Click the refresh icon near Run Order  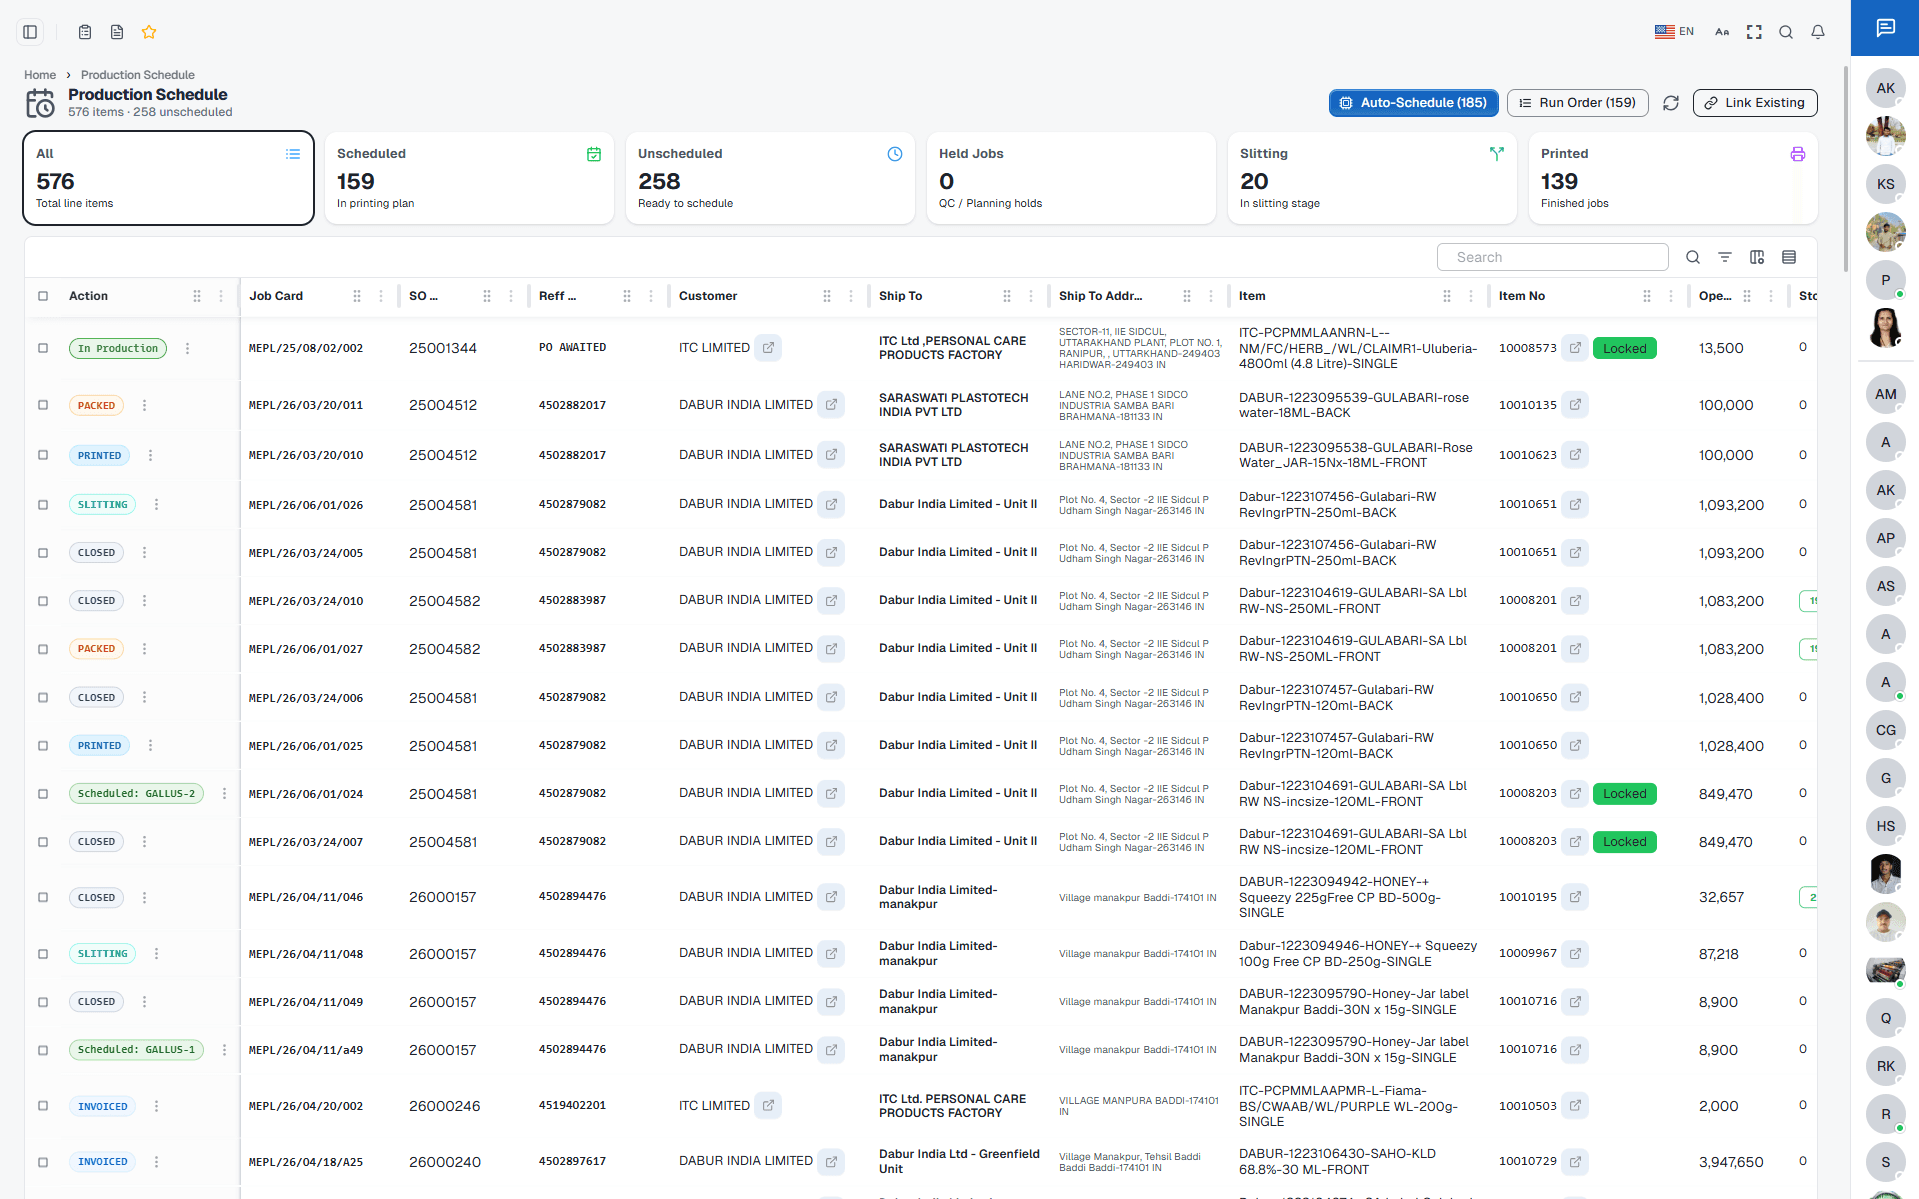coord(1671,103)
